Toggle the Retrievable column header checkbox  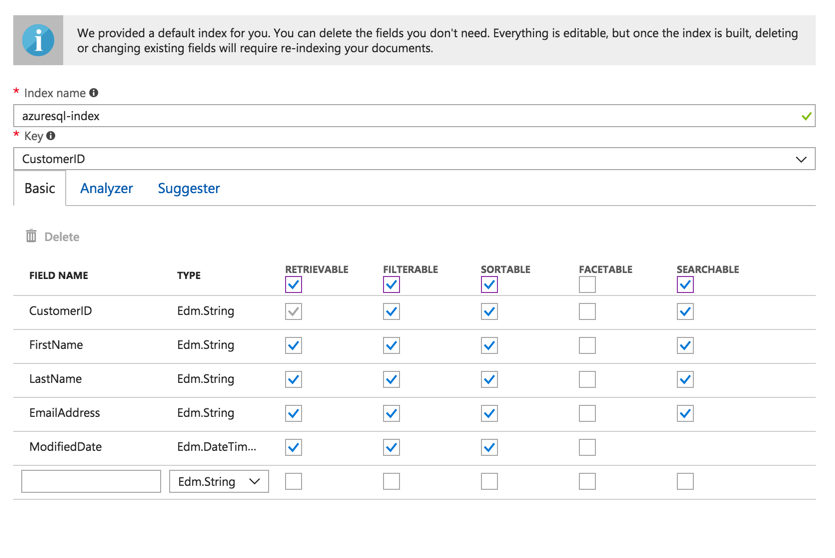(x=293, y=285)
